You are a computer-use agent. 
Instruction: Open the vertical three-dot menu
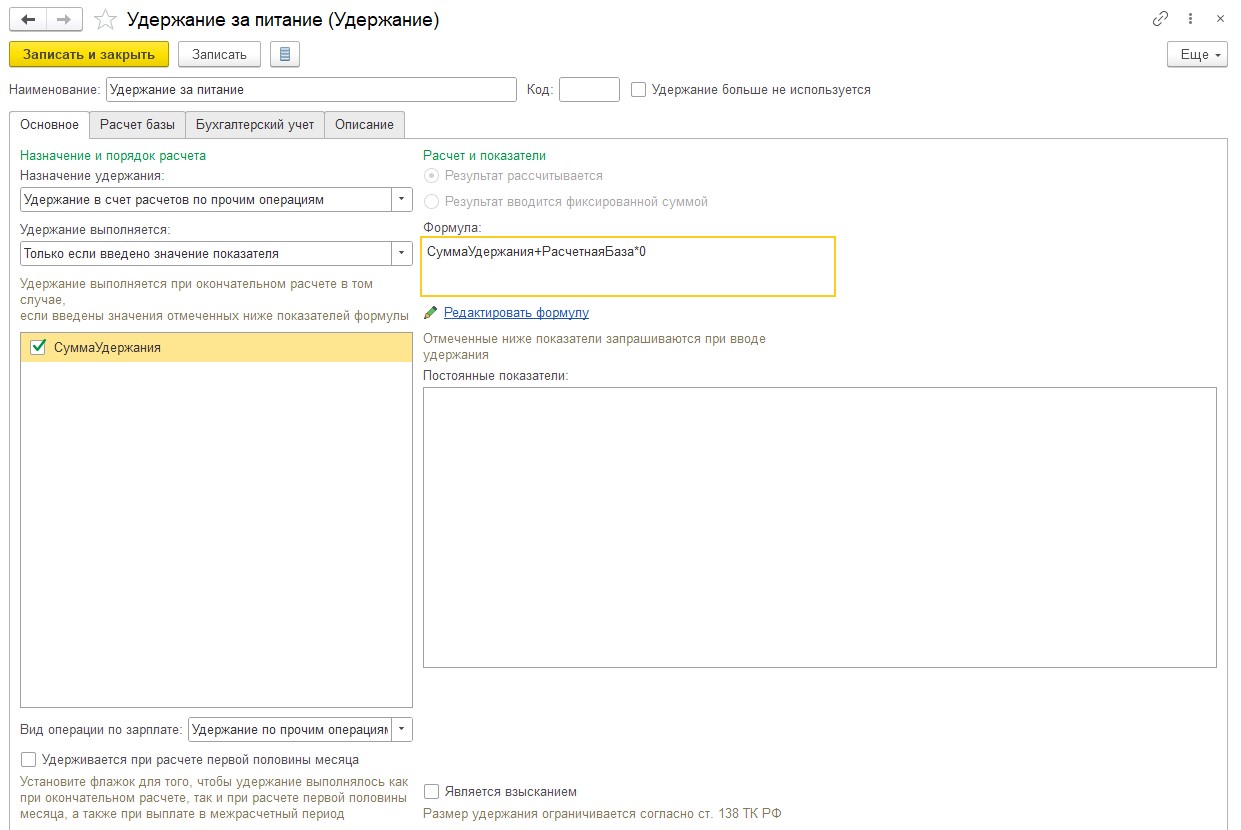click(1190, 19)
